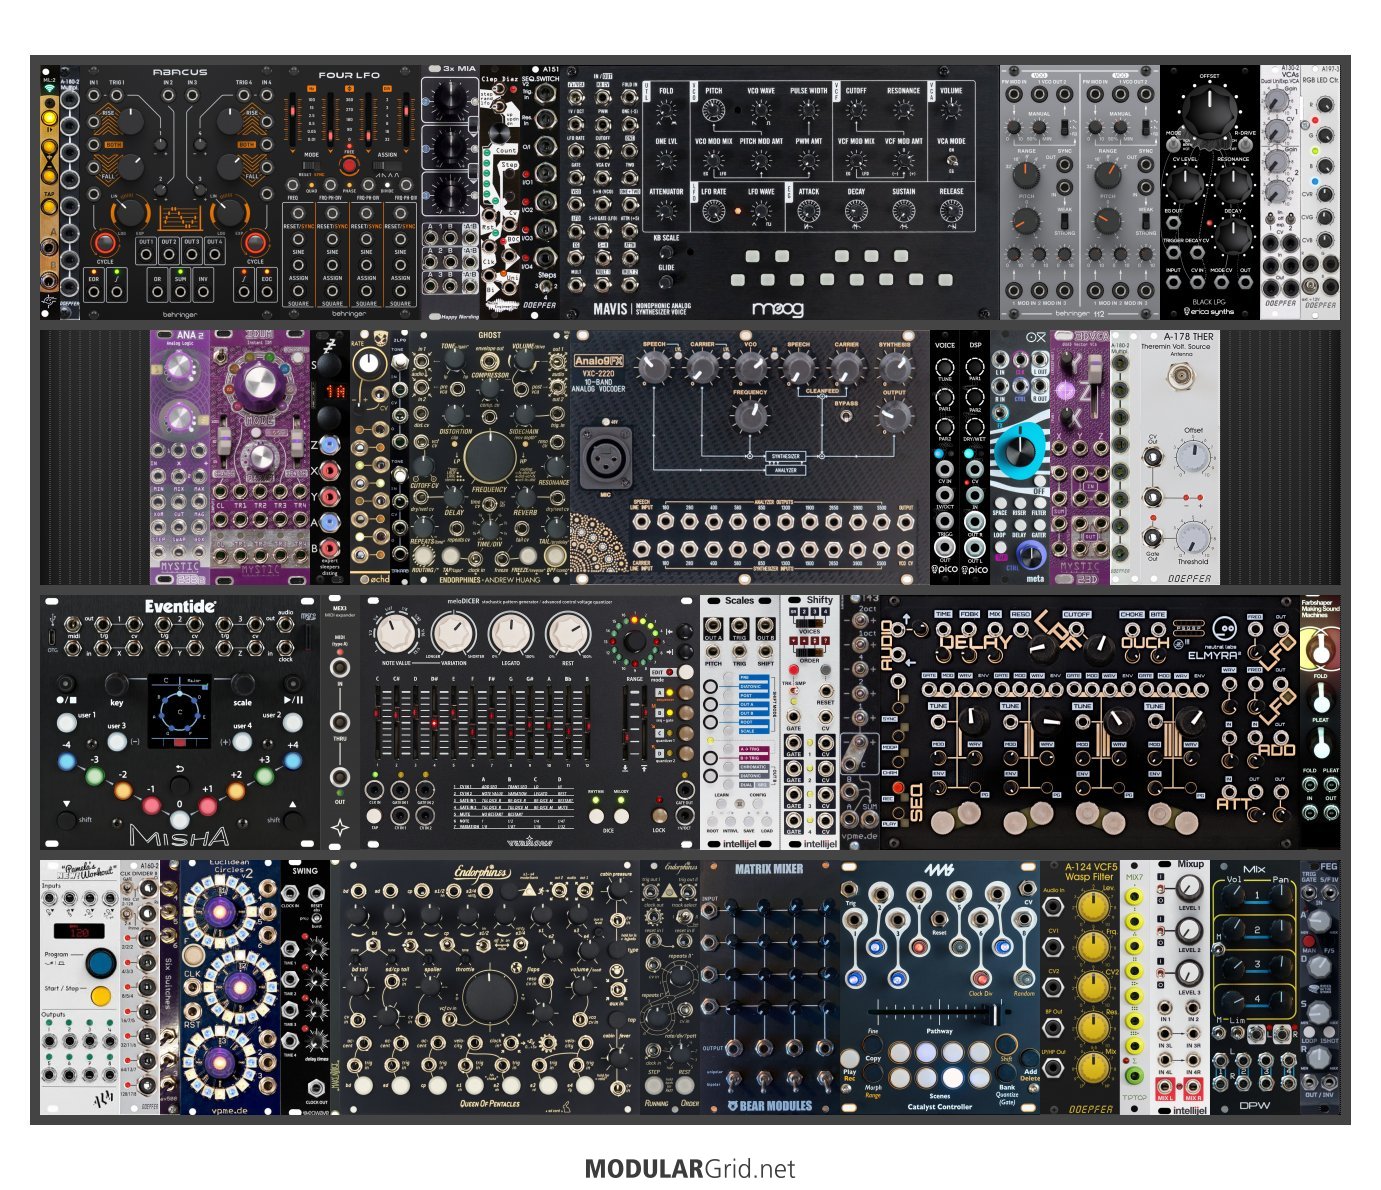This screenshot has width=1381, height=1190.
Task: Click the Four LFO red center button
Action: point(349,166)
